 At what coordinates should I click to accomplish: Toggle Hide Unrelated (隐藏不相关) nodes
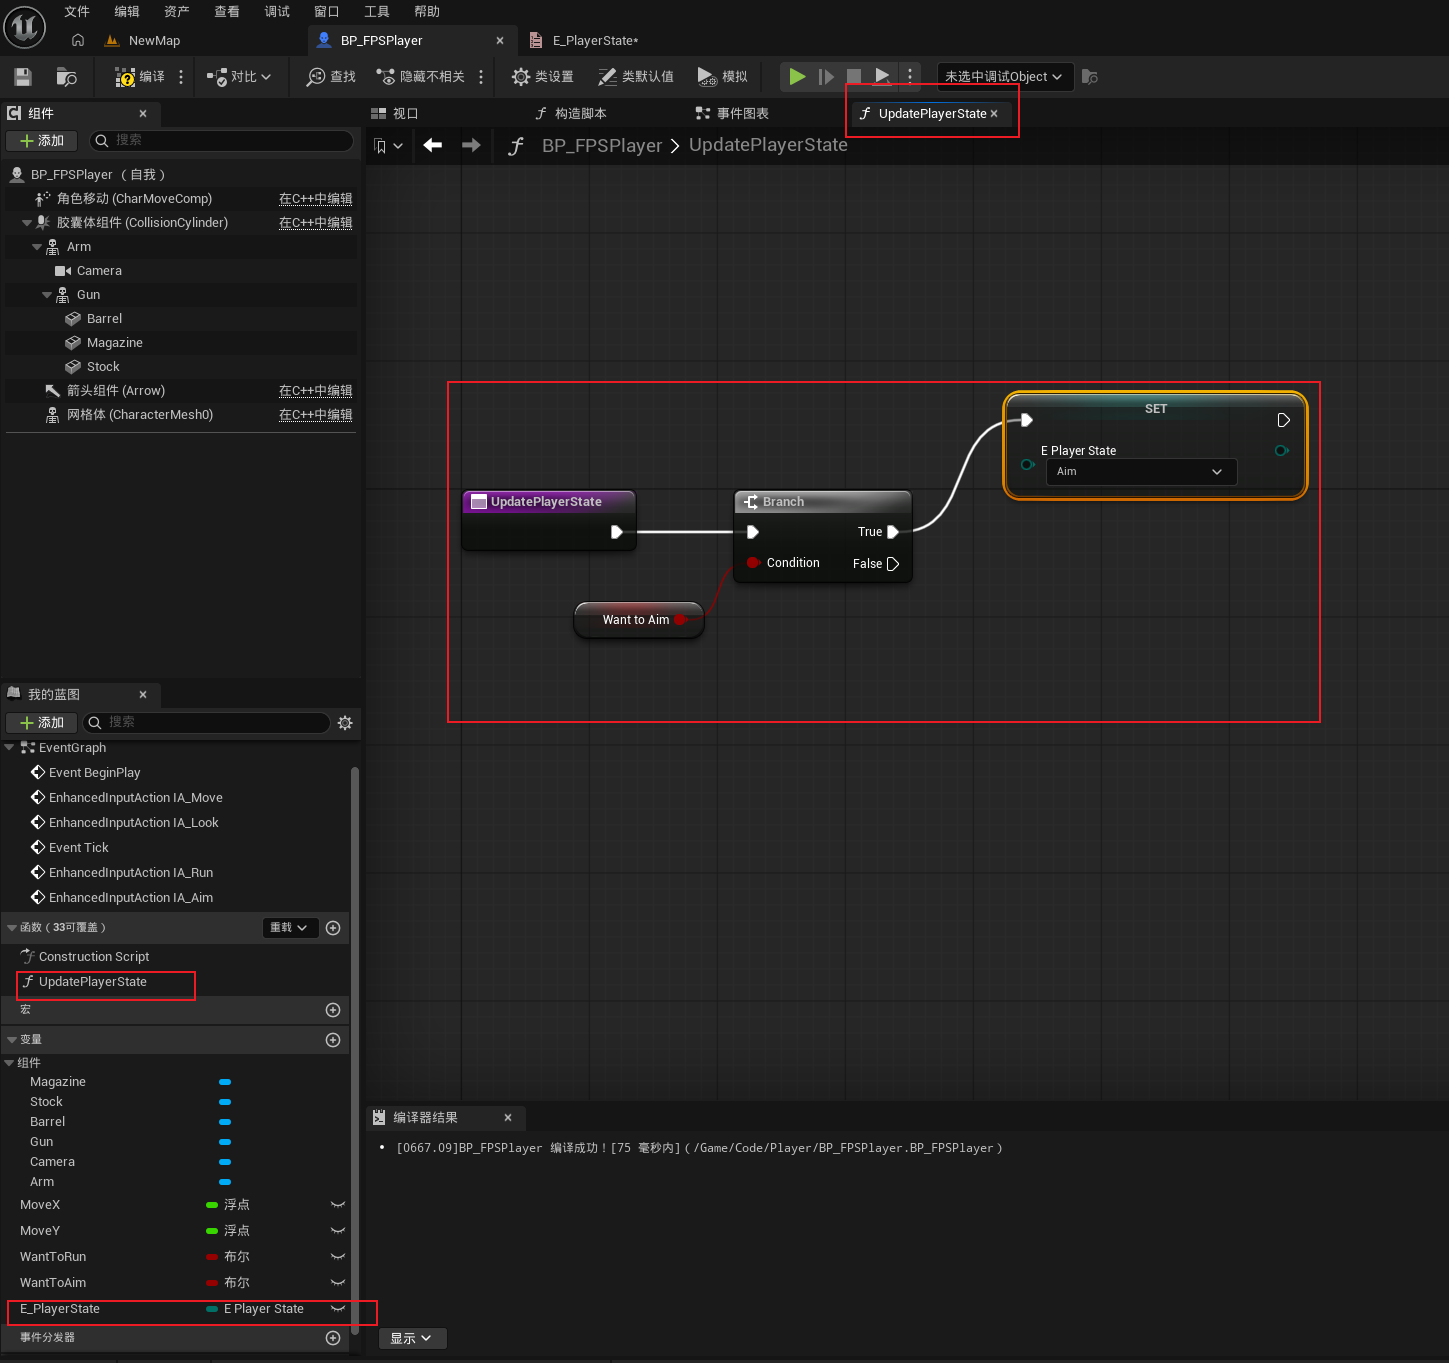pyautogui.click(x=420, y=77)
